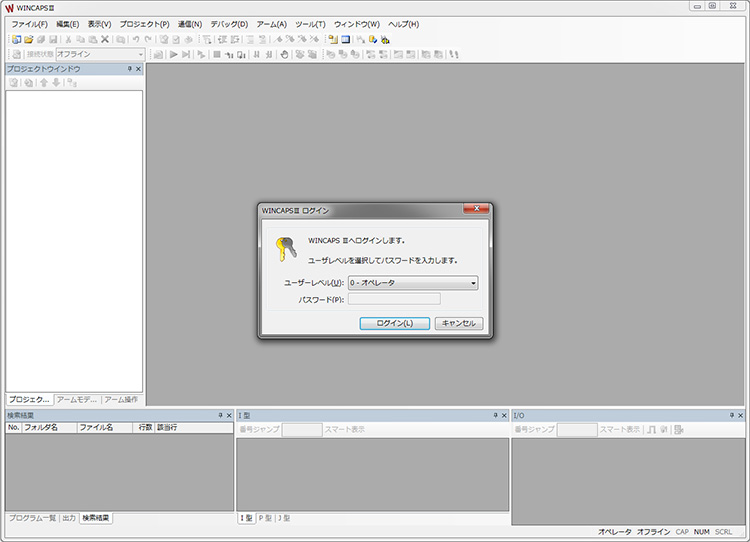
Task: Click the black X delete icon
Action: click(x=105, y=40)
